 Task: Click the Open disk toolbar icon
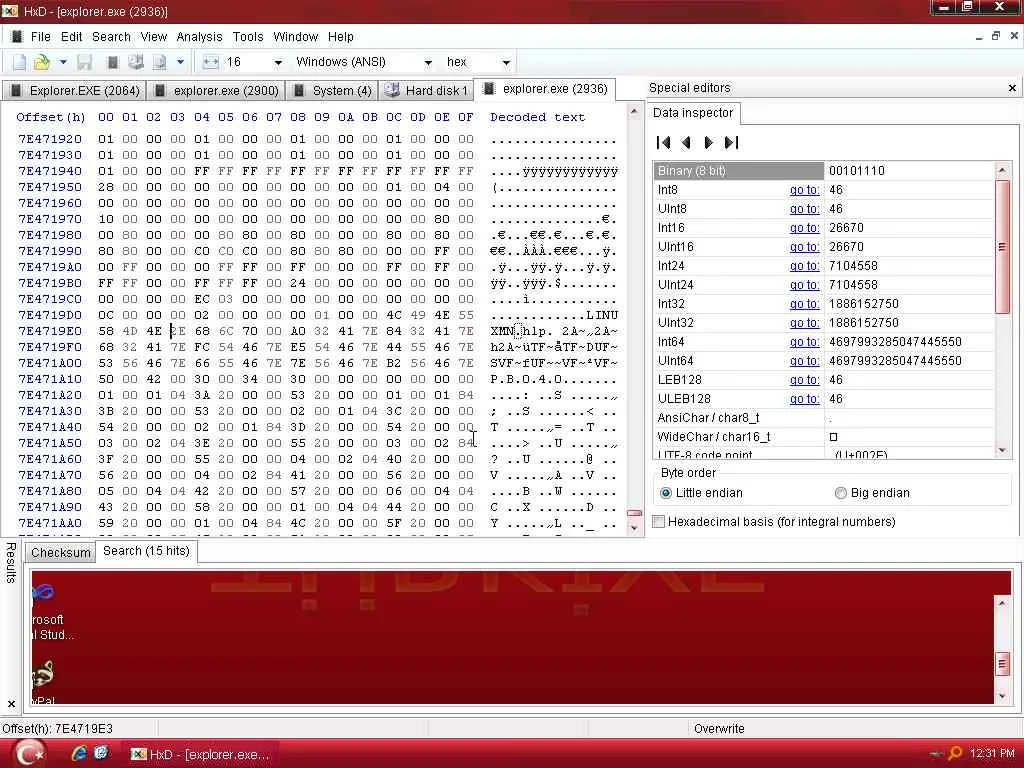point(135,62)
